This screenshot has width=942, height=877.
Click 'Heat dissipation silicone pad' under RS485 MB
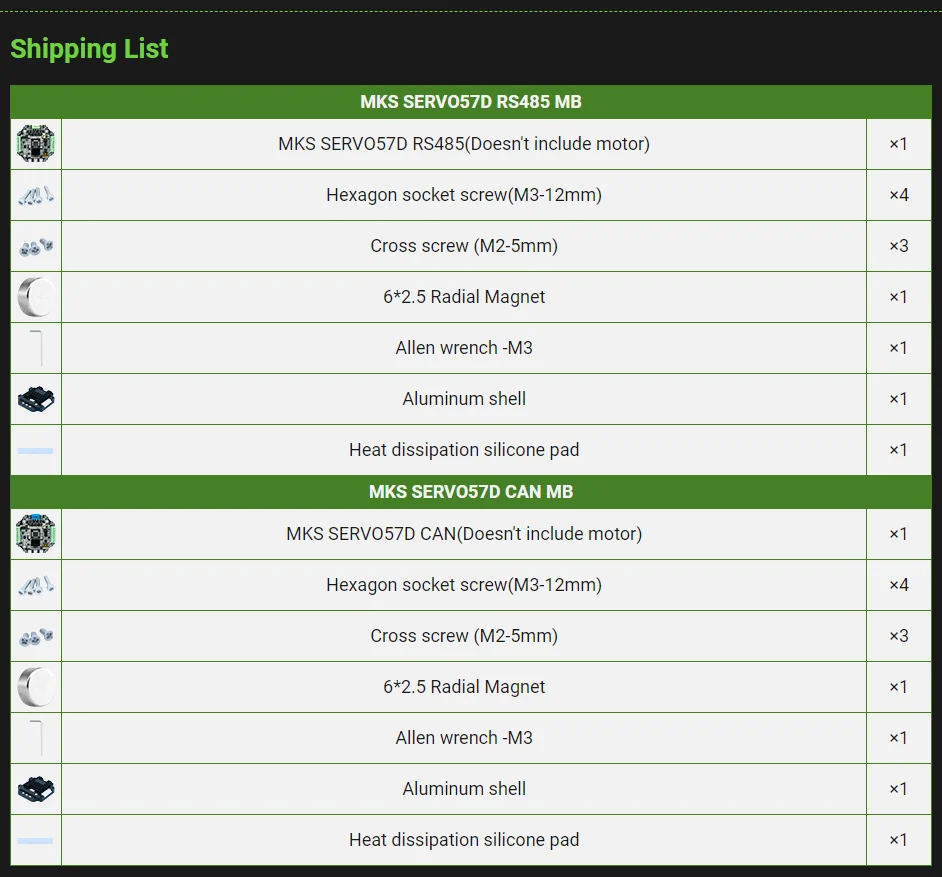[464, 450]
